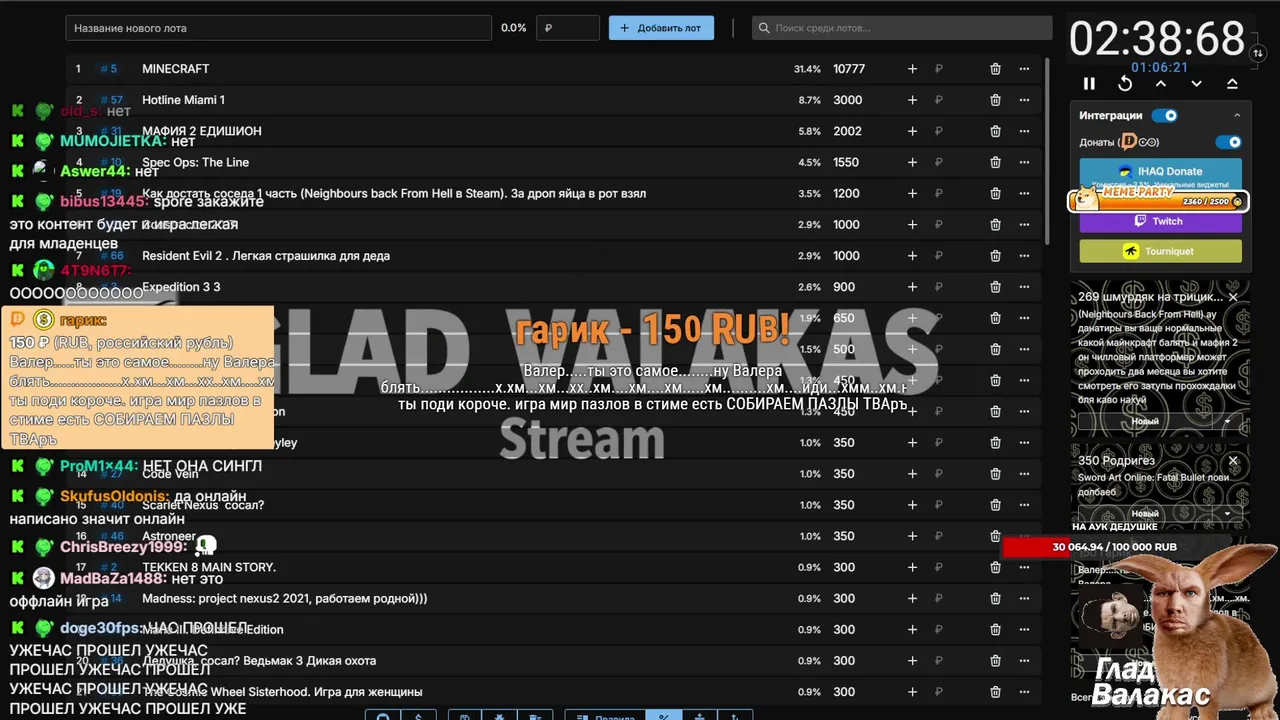Click the lot list vertical scrollbar

pyautogui.click(x=1047, y=150)
